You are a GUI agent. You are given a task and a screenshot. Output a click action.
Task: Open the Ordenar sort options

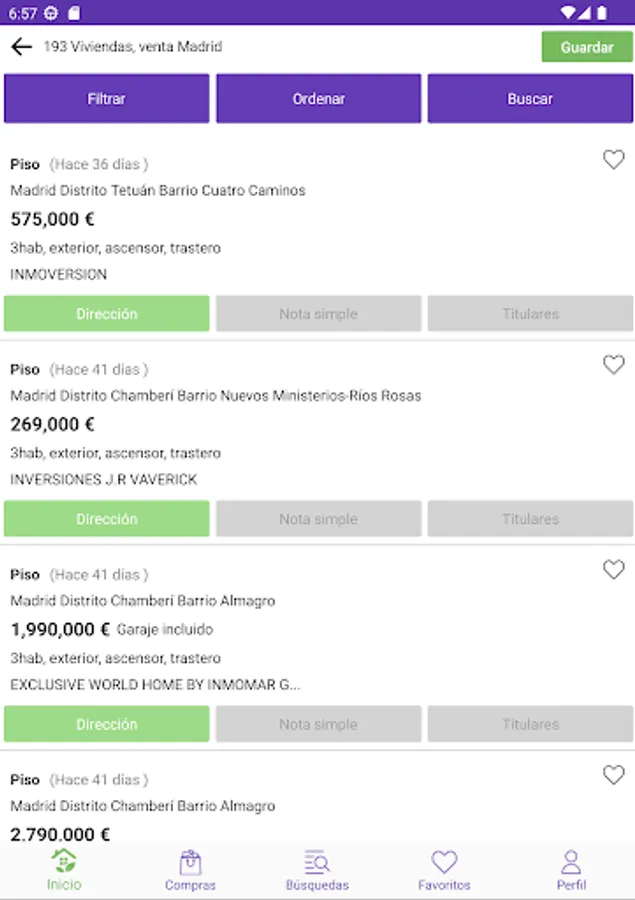[318, 99]
